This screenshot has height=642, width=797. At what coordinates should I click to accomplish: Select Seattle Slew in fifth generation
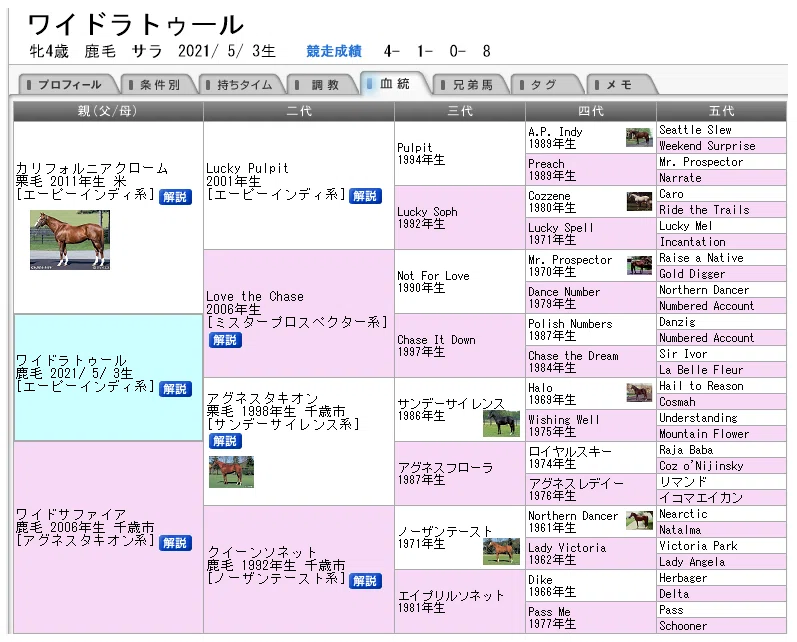point(721,130)
